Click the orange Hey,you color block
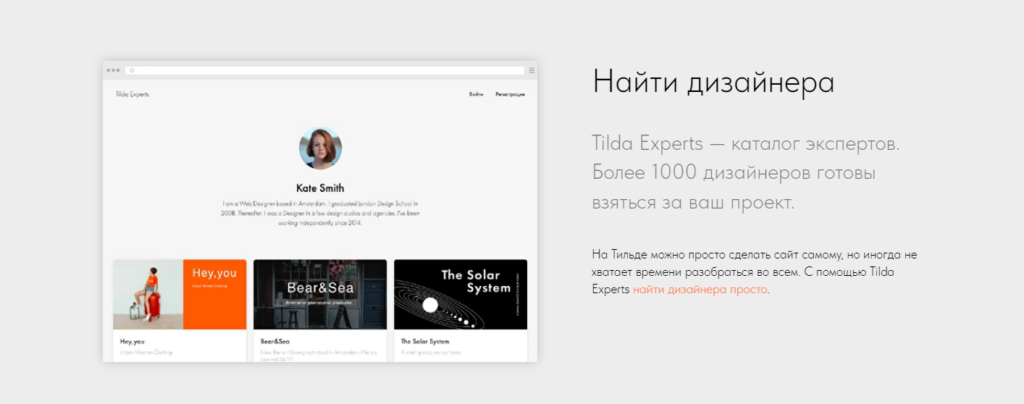Screen dimensions: 1024x404 [215, 294]
